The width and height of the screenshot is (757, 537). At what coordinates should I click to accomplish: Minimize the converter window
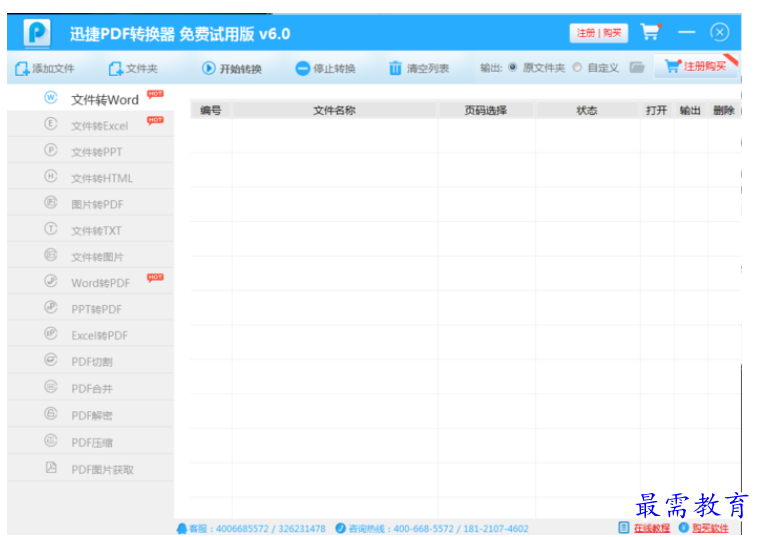pos(687,32)
